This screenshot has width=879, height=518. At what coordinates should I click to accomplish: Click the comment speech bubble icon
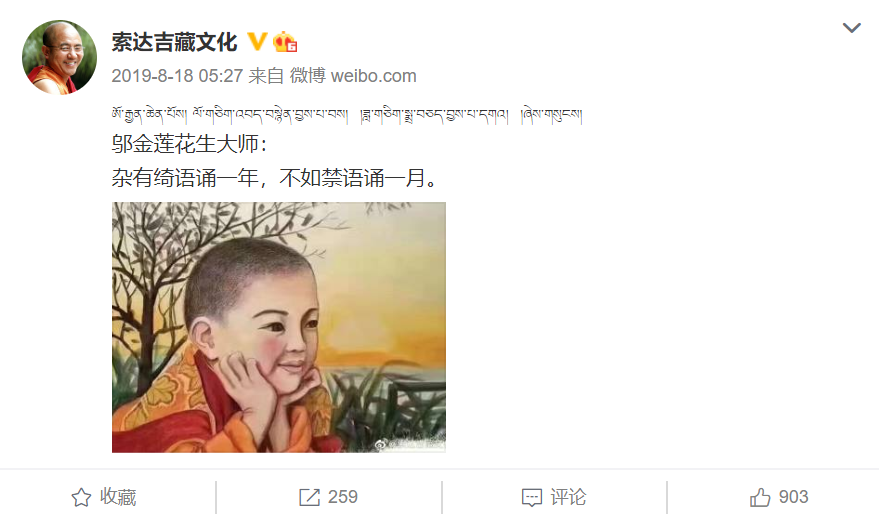click(x=532, y=497)
